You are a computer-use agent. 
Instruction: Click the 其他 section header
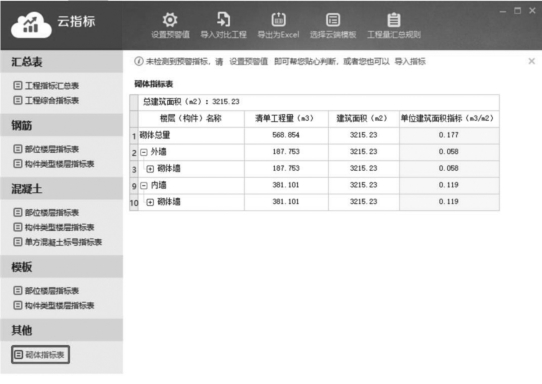62,330
